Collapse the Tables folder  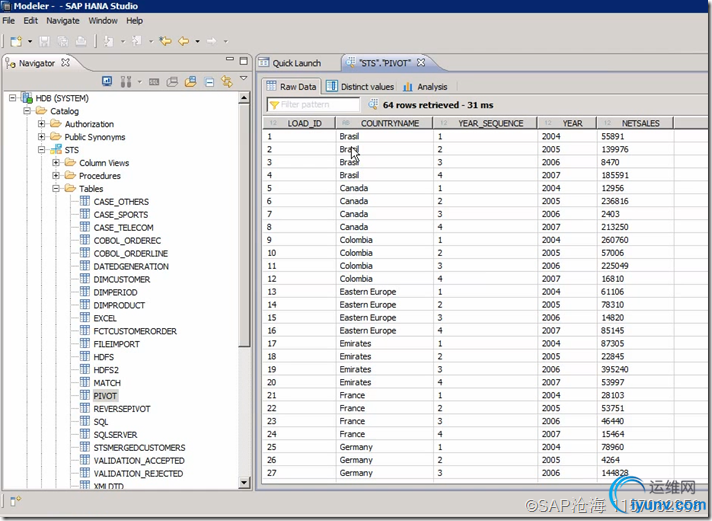tap(55, 188)
